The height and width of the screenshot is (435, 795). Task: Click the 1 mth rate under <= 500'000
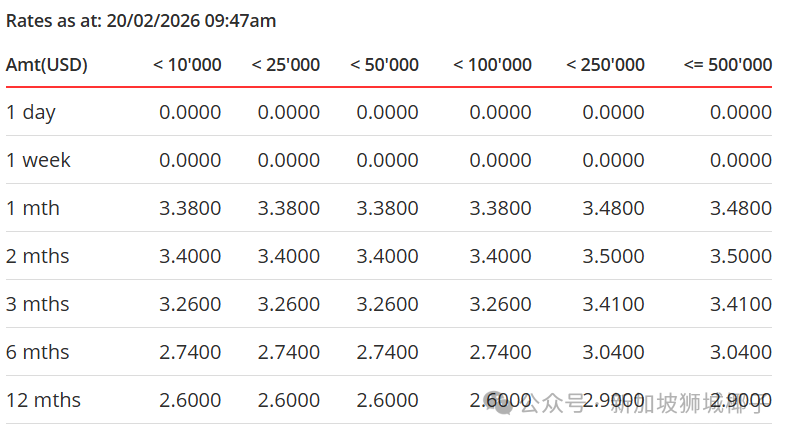pos(741,208)
